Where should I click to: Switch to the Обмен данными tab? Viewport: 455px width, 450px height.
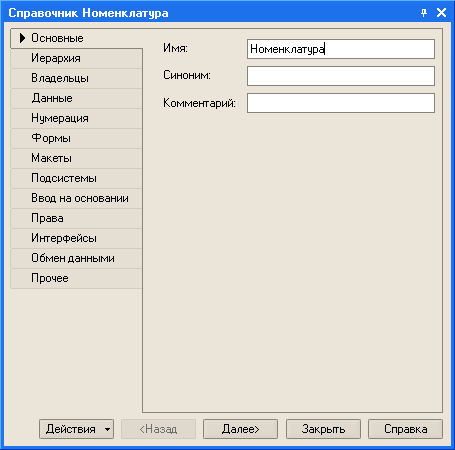tap(77, 258)
